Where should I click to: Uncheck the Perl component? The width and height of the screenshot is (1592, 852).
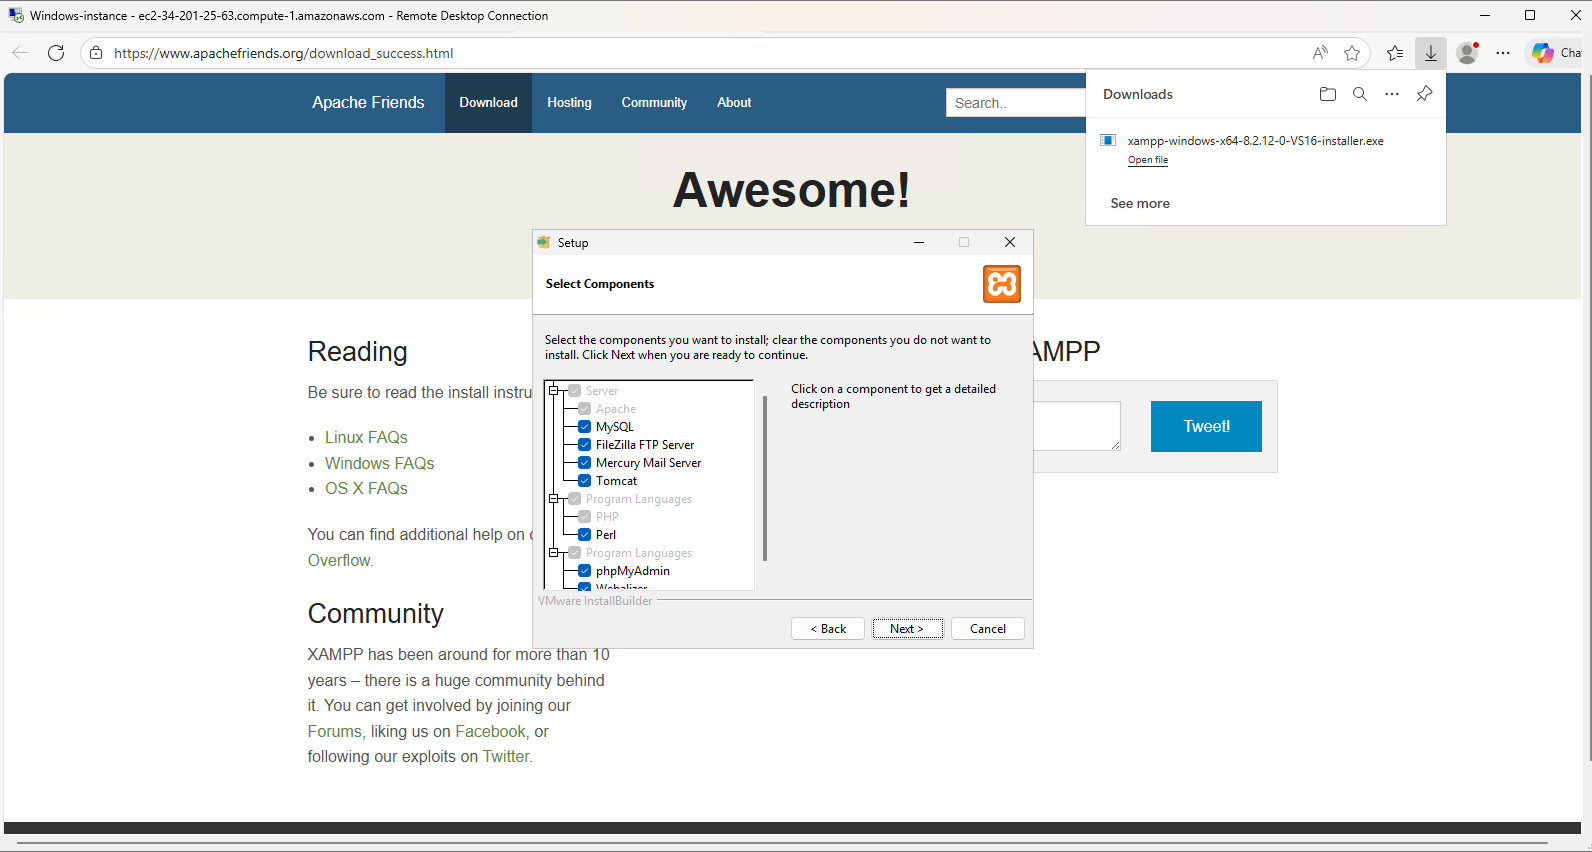coord(585,535)
